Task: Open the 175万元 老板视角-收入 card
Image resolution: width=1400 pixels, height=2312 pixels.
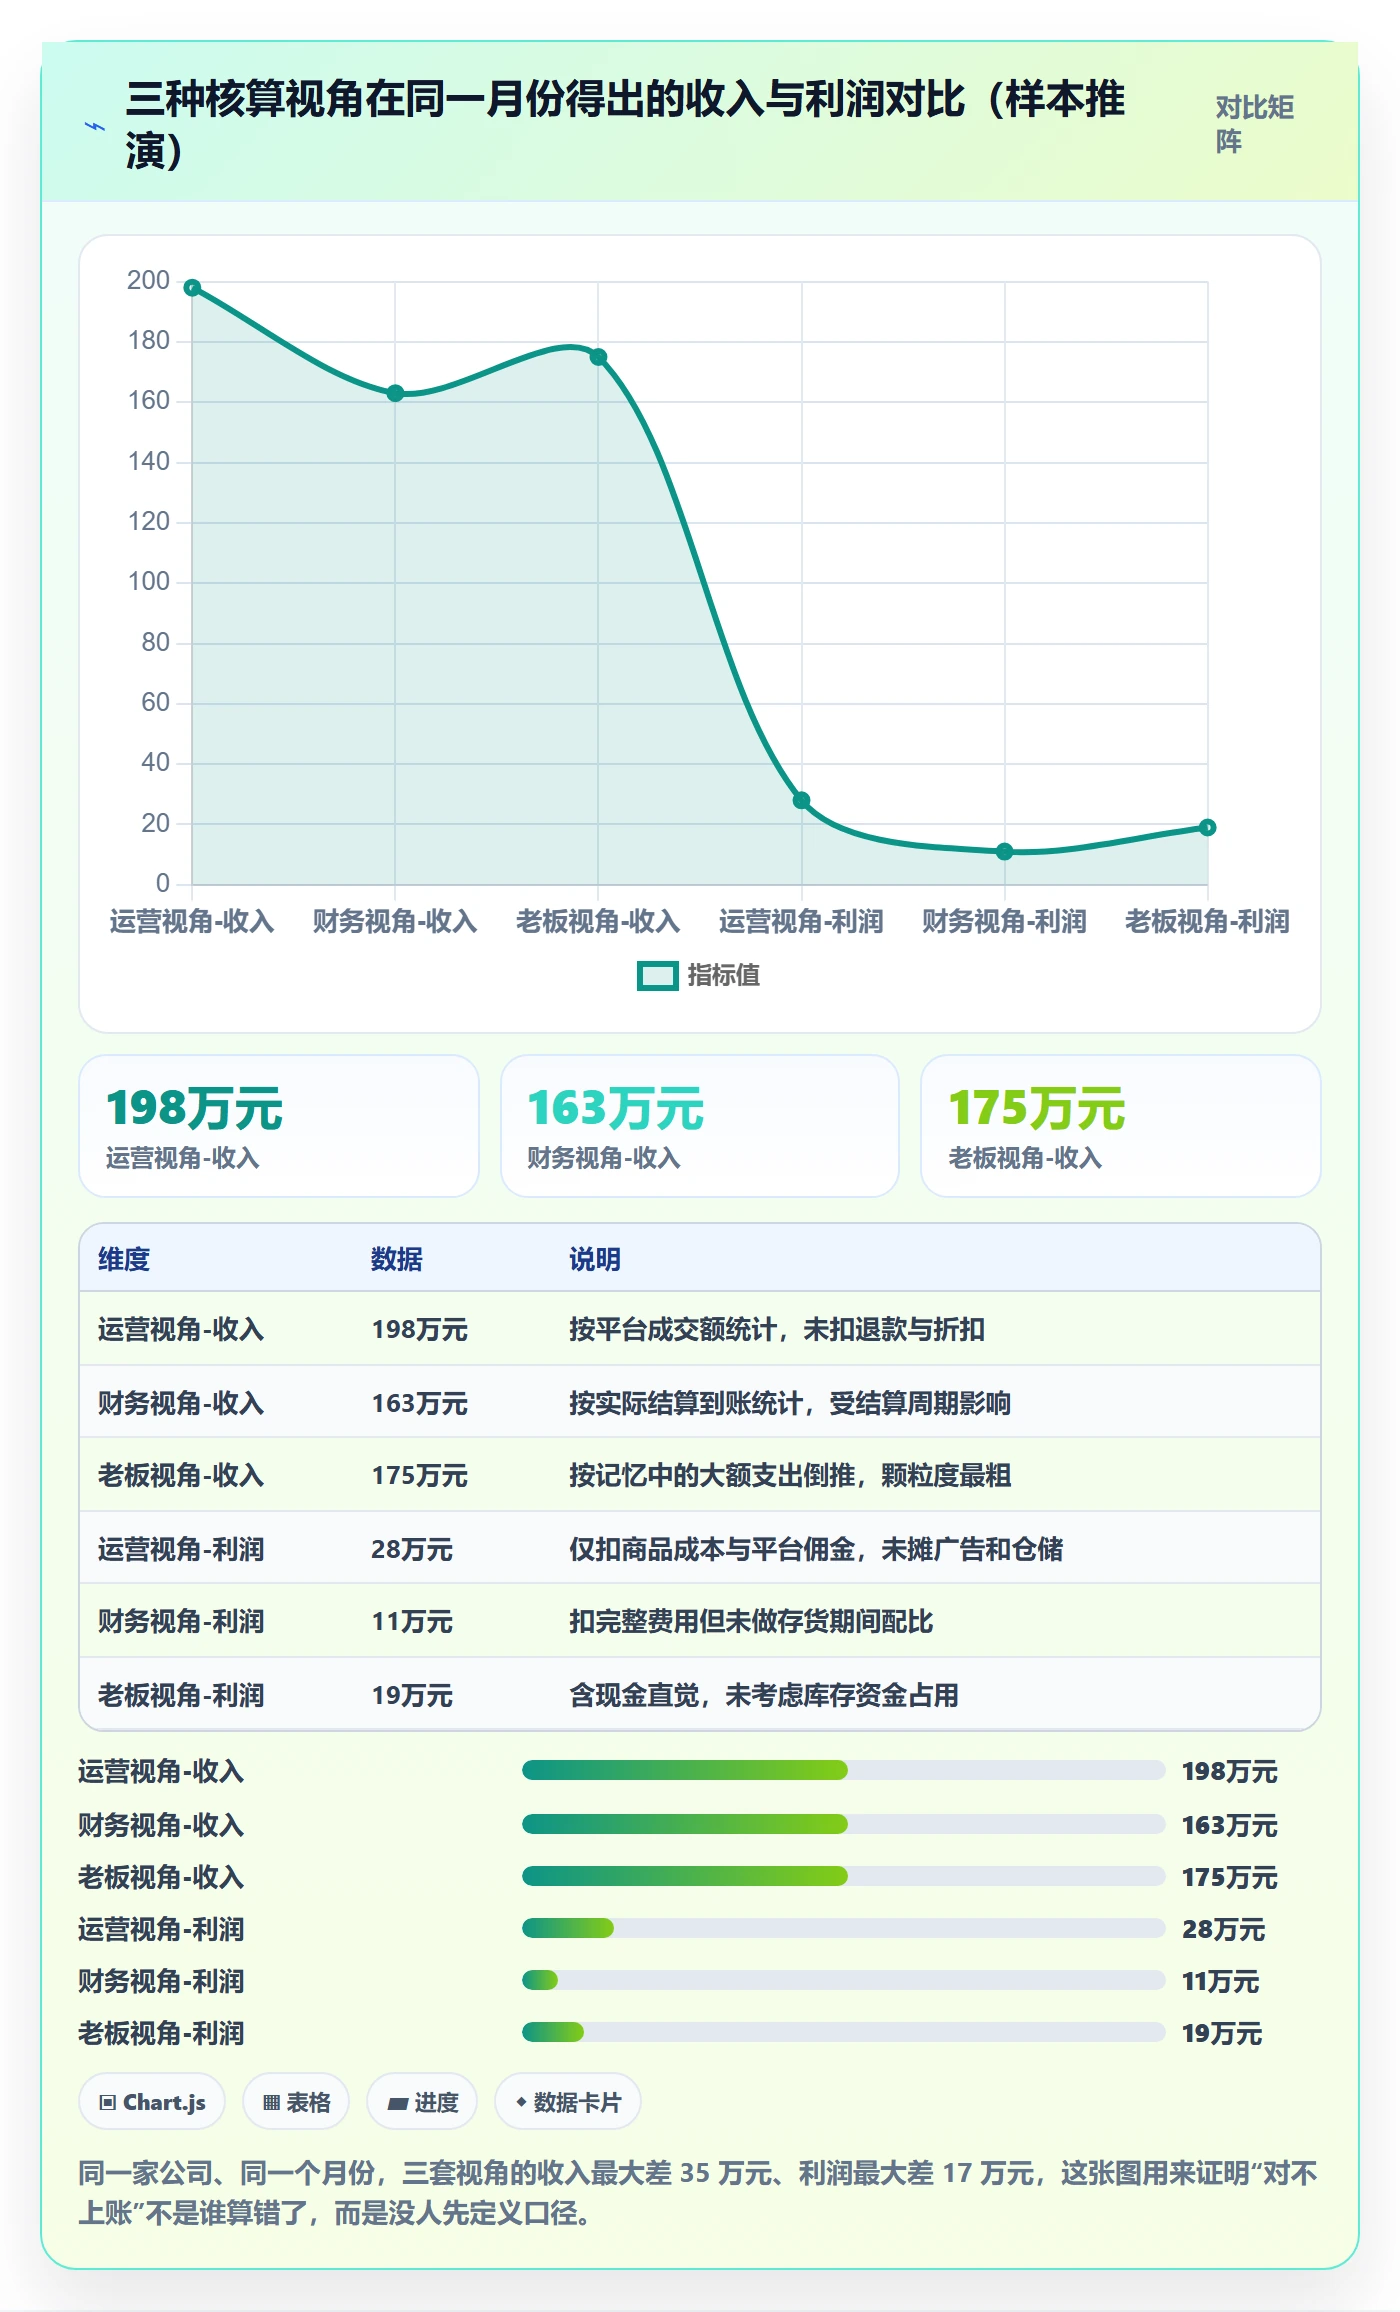Action: 1121,1126
